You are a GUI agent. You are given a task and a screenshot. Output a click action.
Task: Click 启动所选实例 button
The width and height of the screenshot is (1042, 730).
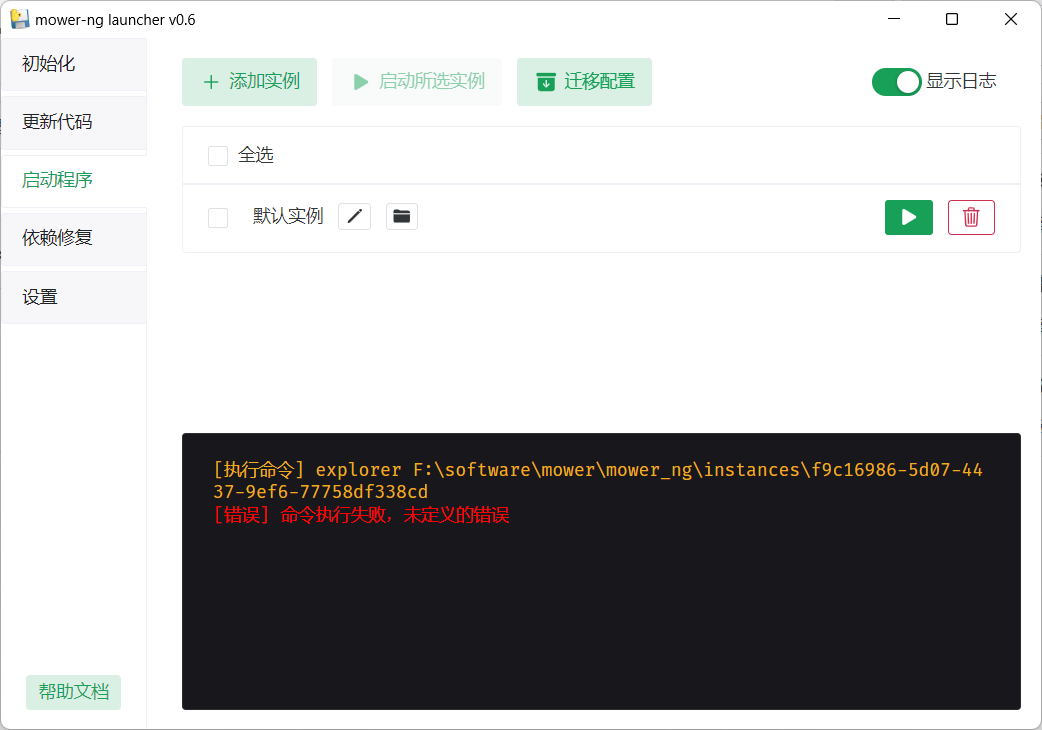(417, 82)
